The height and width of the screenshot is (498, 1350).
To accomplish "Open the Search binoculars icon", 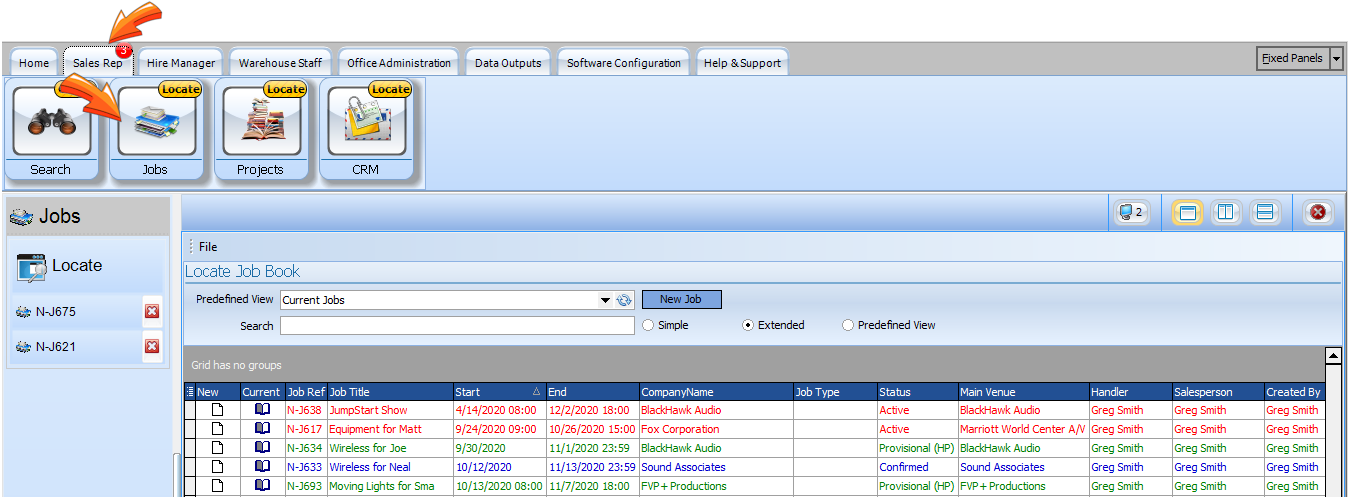I will pyautogui.click(x=51, y=123).
